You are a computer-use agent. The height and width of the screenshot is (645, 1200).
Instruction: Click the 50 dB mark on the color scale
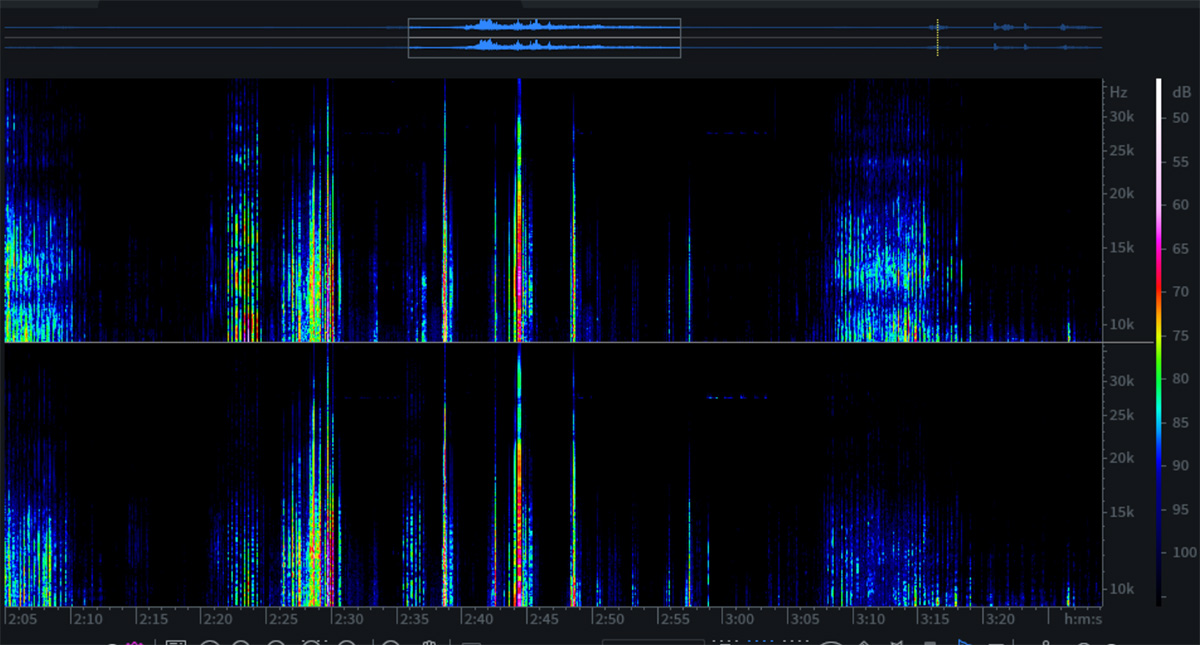[x=1180, y=118]
